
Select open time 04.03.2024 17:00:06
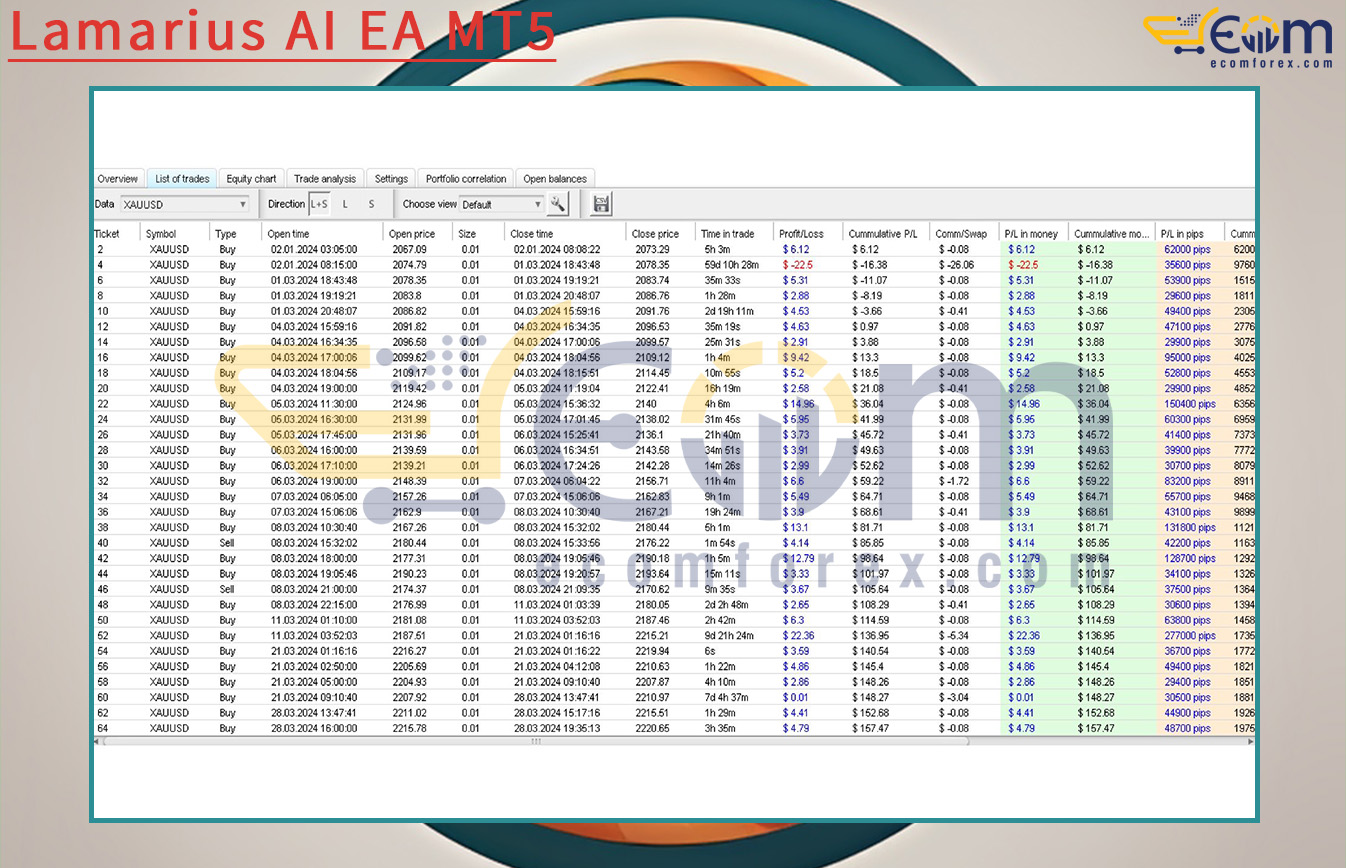(x=314, y=357)
